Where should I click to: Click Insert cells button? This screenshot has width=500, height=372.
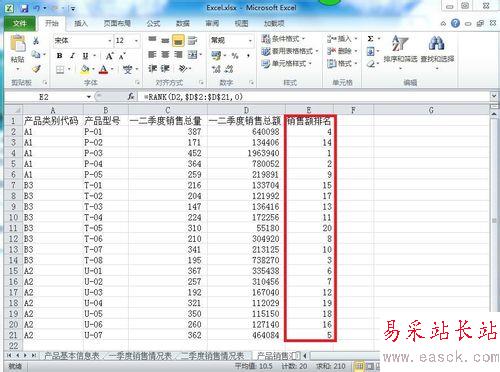tap(342, 39)
